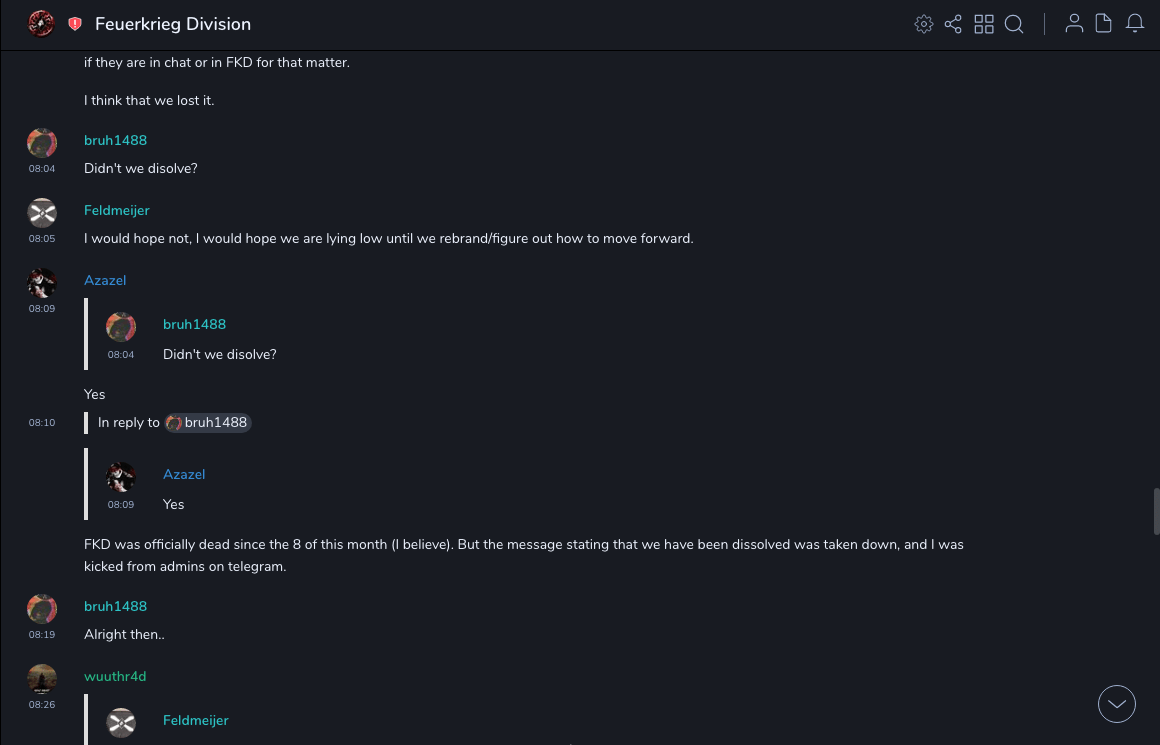Click wuuthr4d's avatar at 08:26

[42, 679]
